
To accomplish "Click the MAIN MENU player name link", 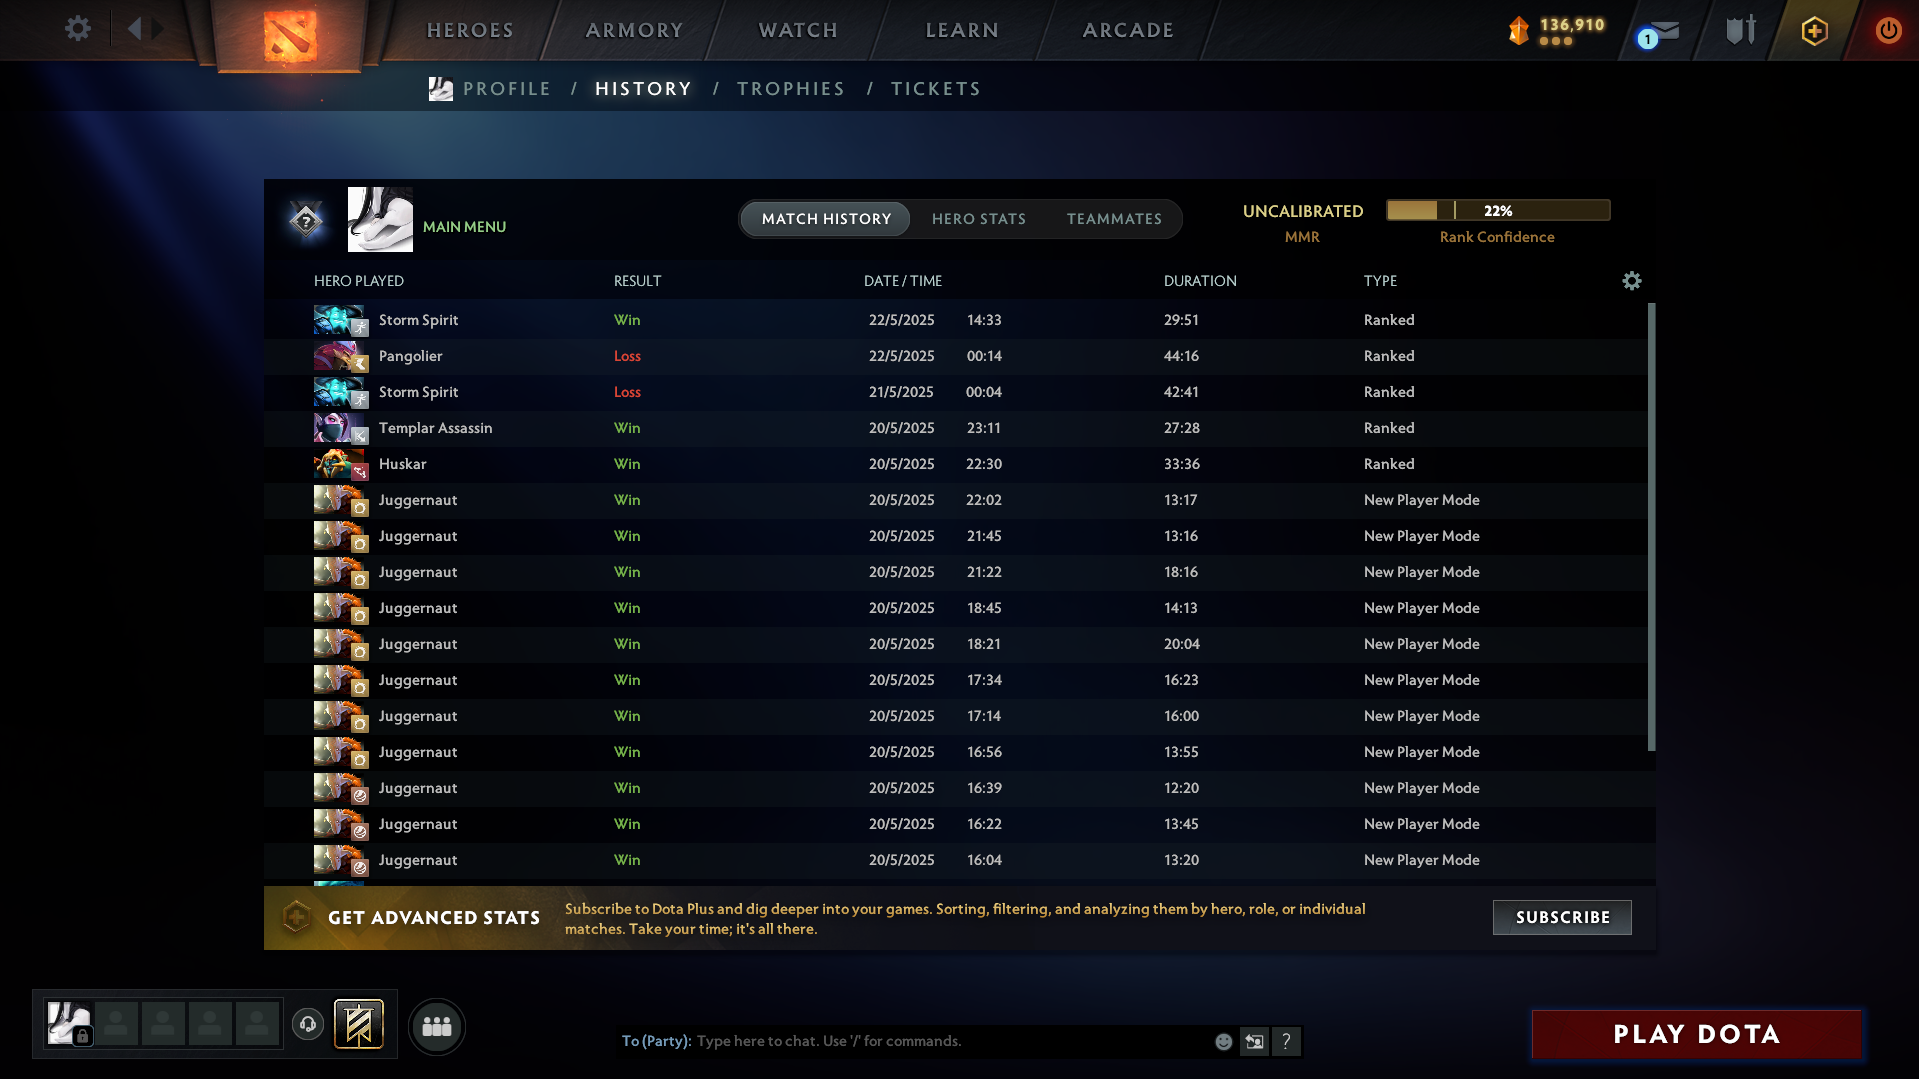I will coord(464,227).
